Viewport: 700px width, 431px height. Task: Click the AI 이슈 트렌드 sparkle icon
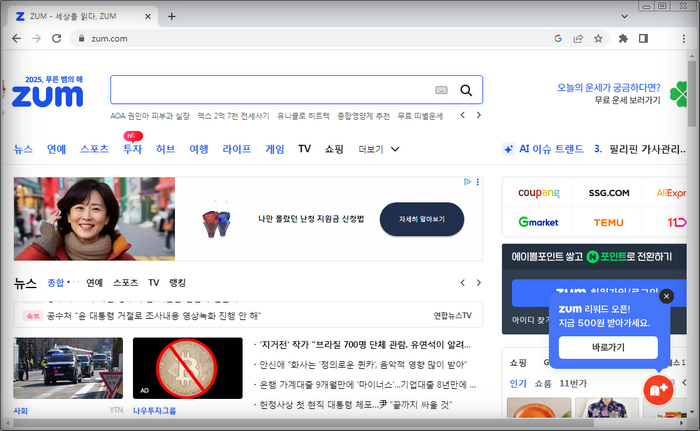[508, 149]
